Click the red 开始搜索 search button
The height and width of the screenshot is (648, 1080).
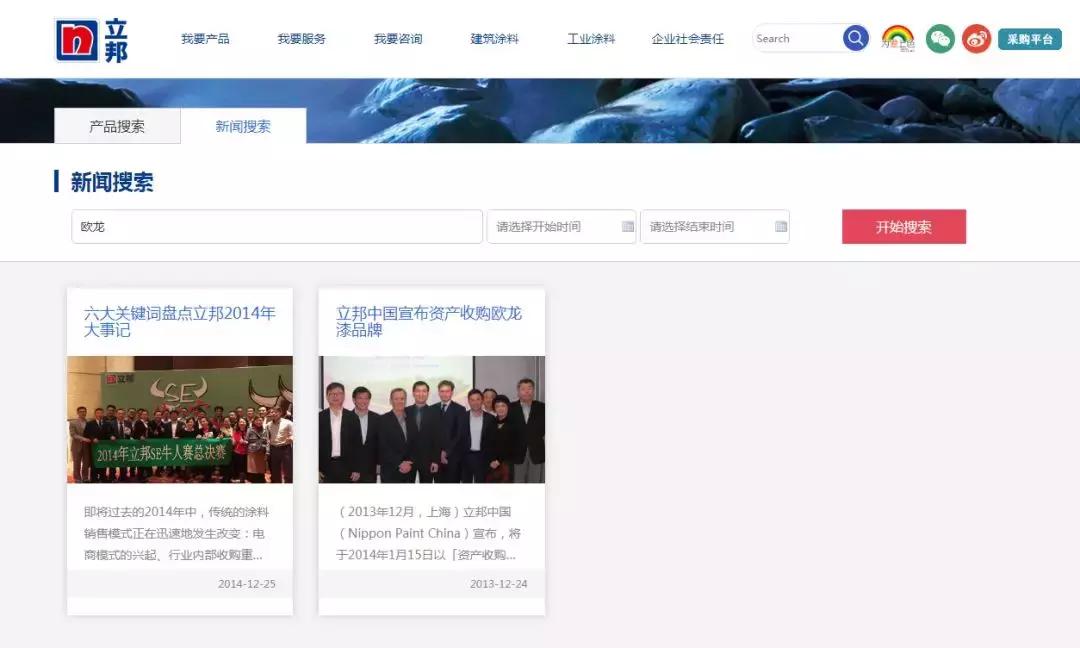903,226
